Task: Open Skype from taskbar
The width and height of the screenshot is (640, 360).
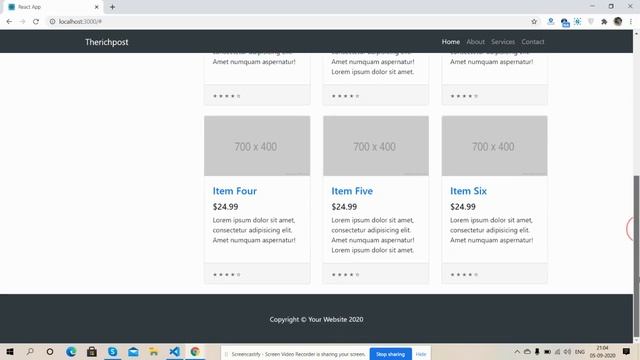Action: (112, 351)
